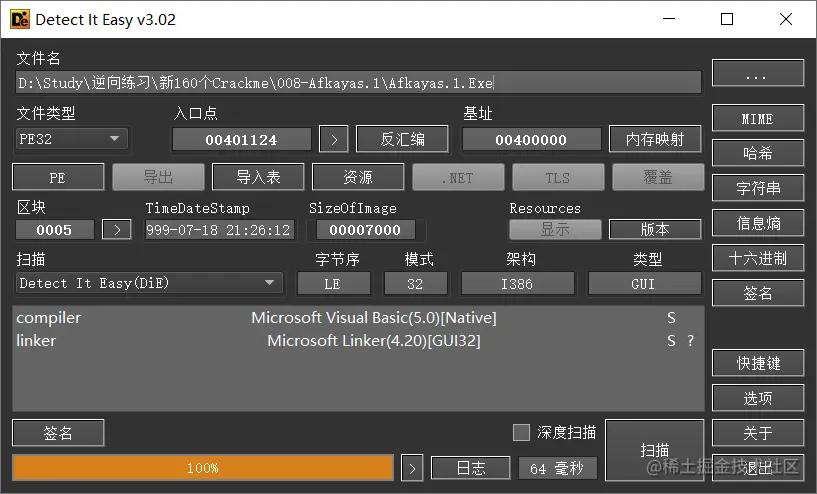Screen dimensions: 817x494
Task: Click the MIME button
Action: pos(758,118)
